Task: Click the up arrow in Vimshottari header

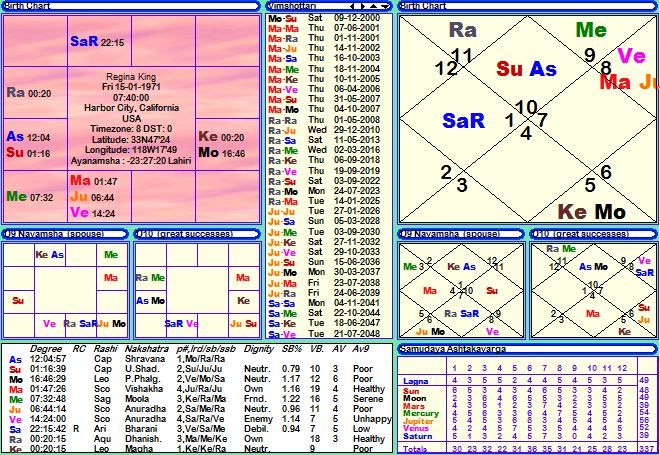Action: click(373, 6)
